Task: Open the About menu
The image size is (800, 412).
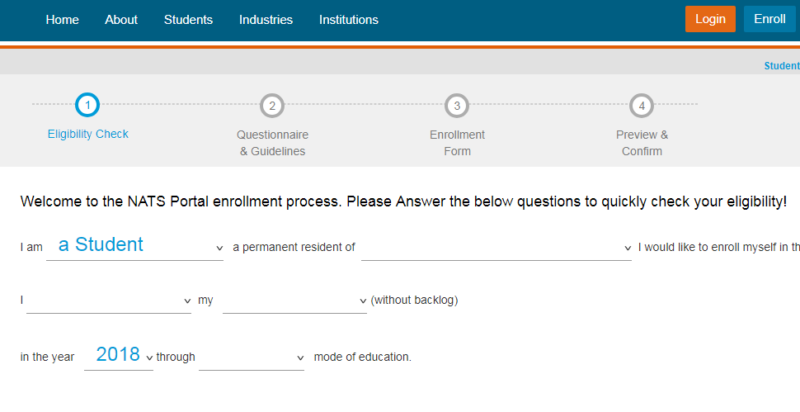Action: (121, 20)
